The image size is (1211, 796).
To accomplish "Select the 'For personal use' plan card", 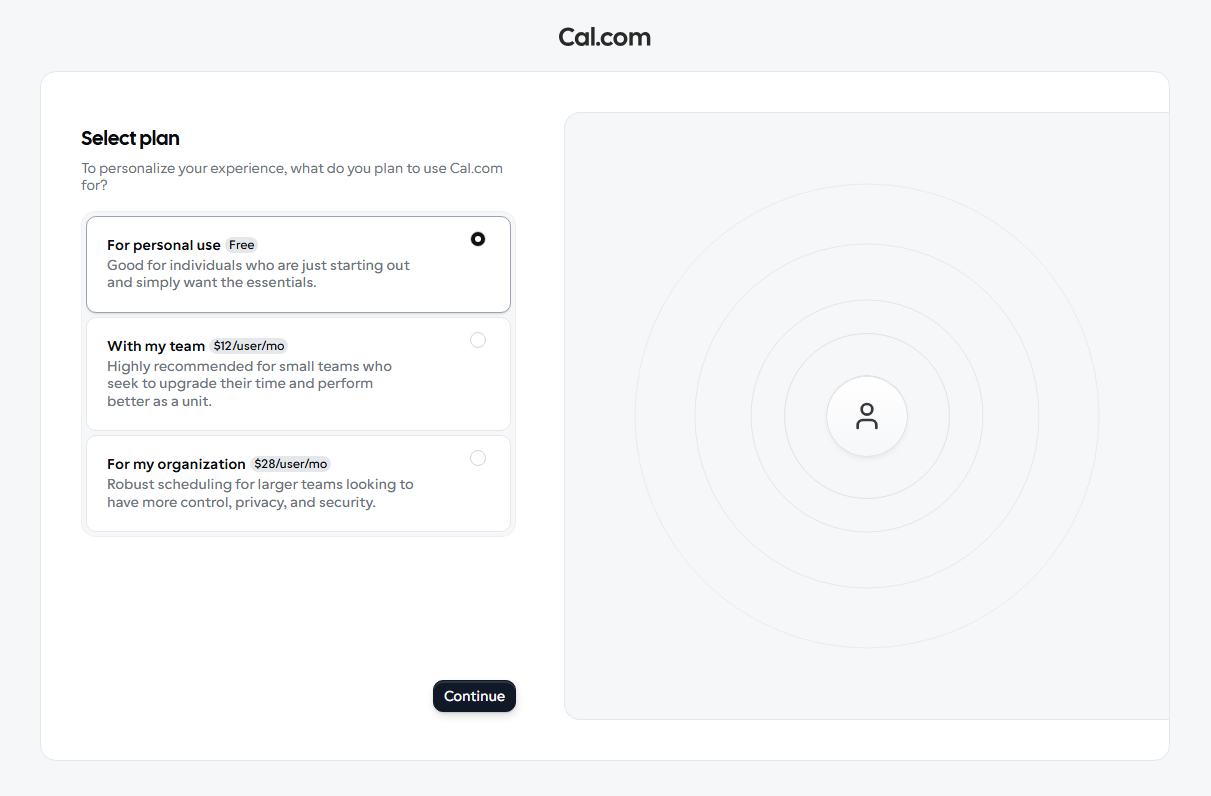I will click(x=298, y=264).
